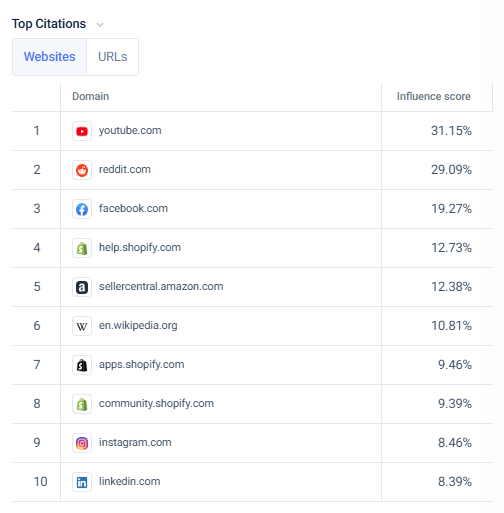The image size is (504, 513).
Task: Click the Amazon seller central icon
Action: [x=82, y=287]
